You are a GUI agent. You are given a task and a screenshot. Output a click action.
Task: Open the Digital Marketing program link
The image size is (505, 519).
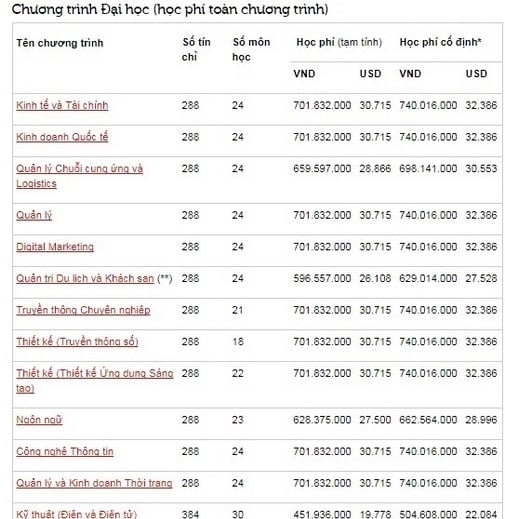point(55,247)
